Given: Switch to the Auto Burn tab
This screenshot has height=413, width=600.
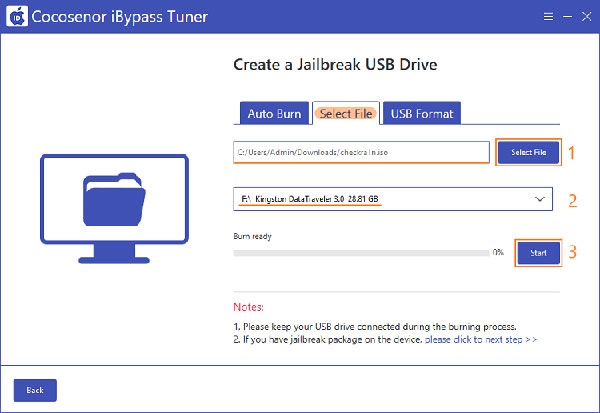Looking at the screenshot, I should [x=274, y=113].
